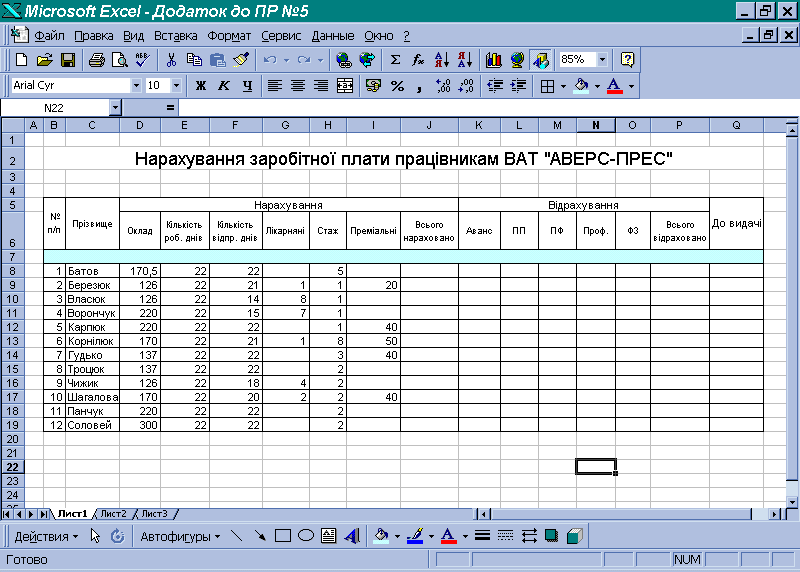Switch to Лист2 sheet tab
This screenshot has width=800, height=572.
(113, 514)
